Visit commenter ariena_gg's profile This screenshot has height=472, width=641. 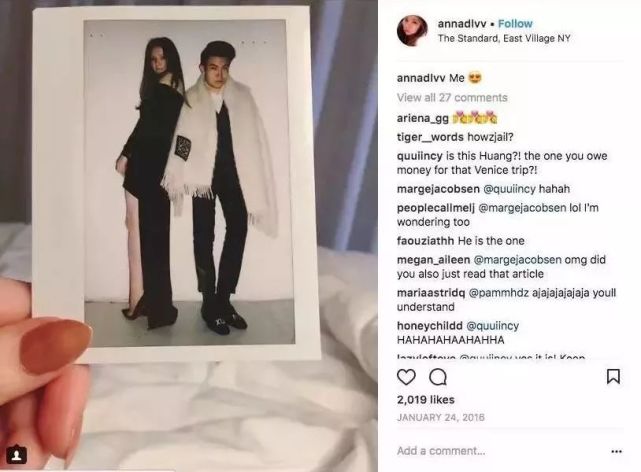[x=423, y=118]
